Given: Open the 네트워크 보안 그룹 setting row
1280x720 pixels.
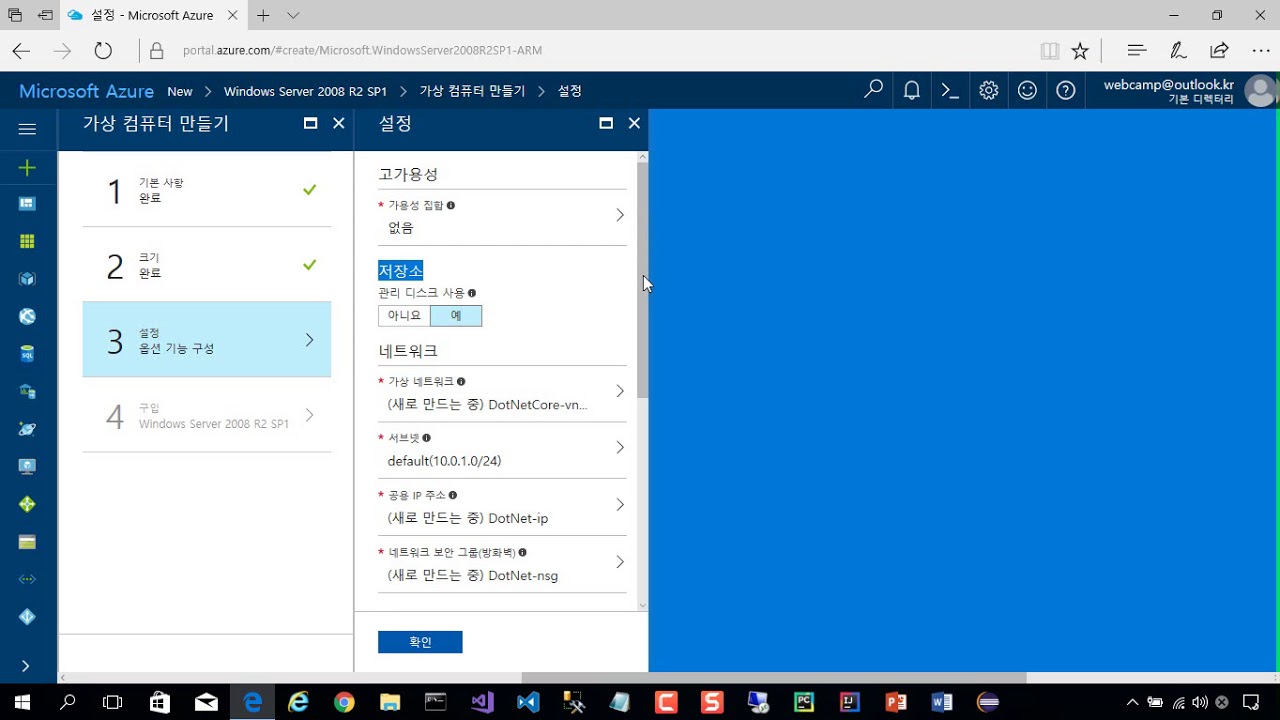Looking at the screenshot, I should [502, 564].
